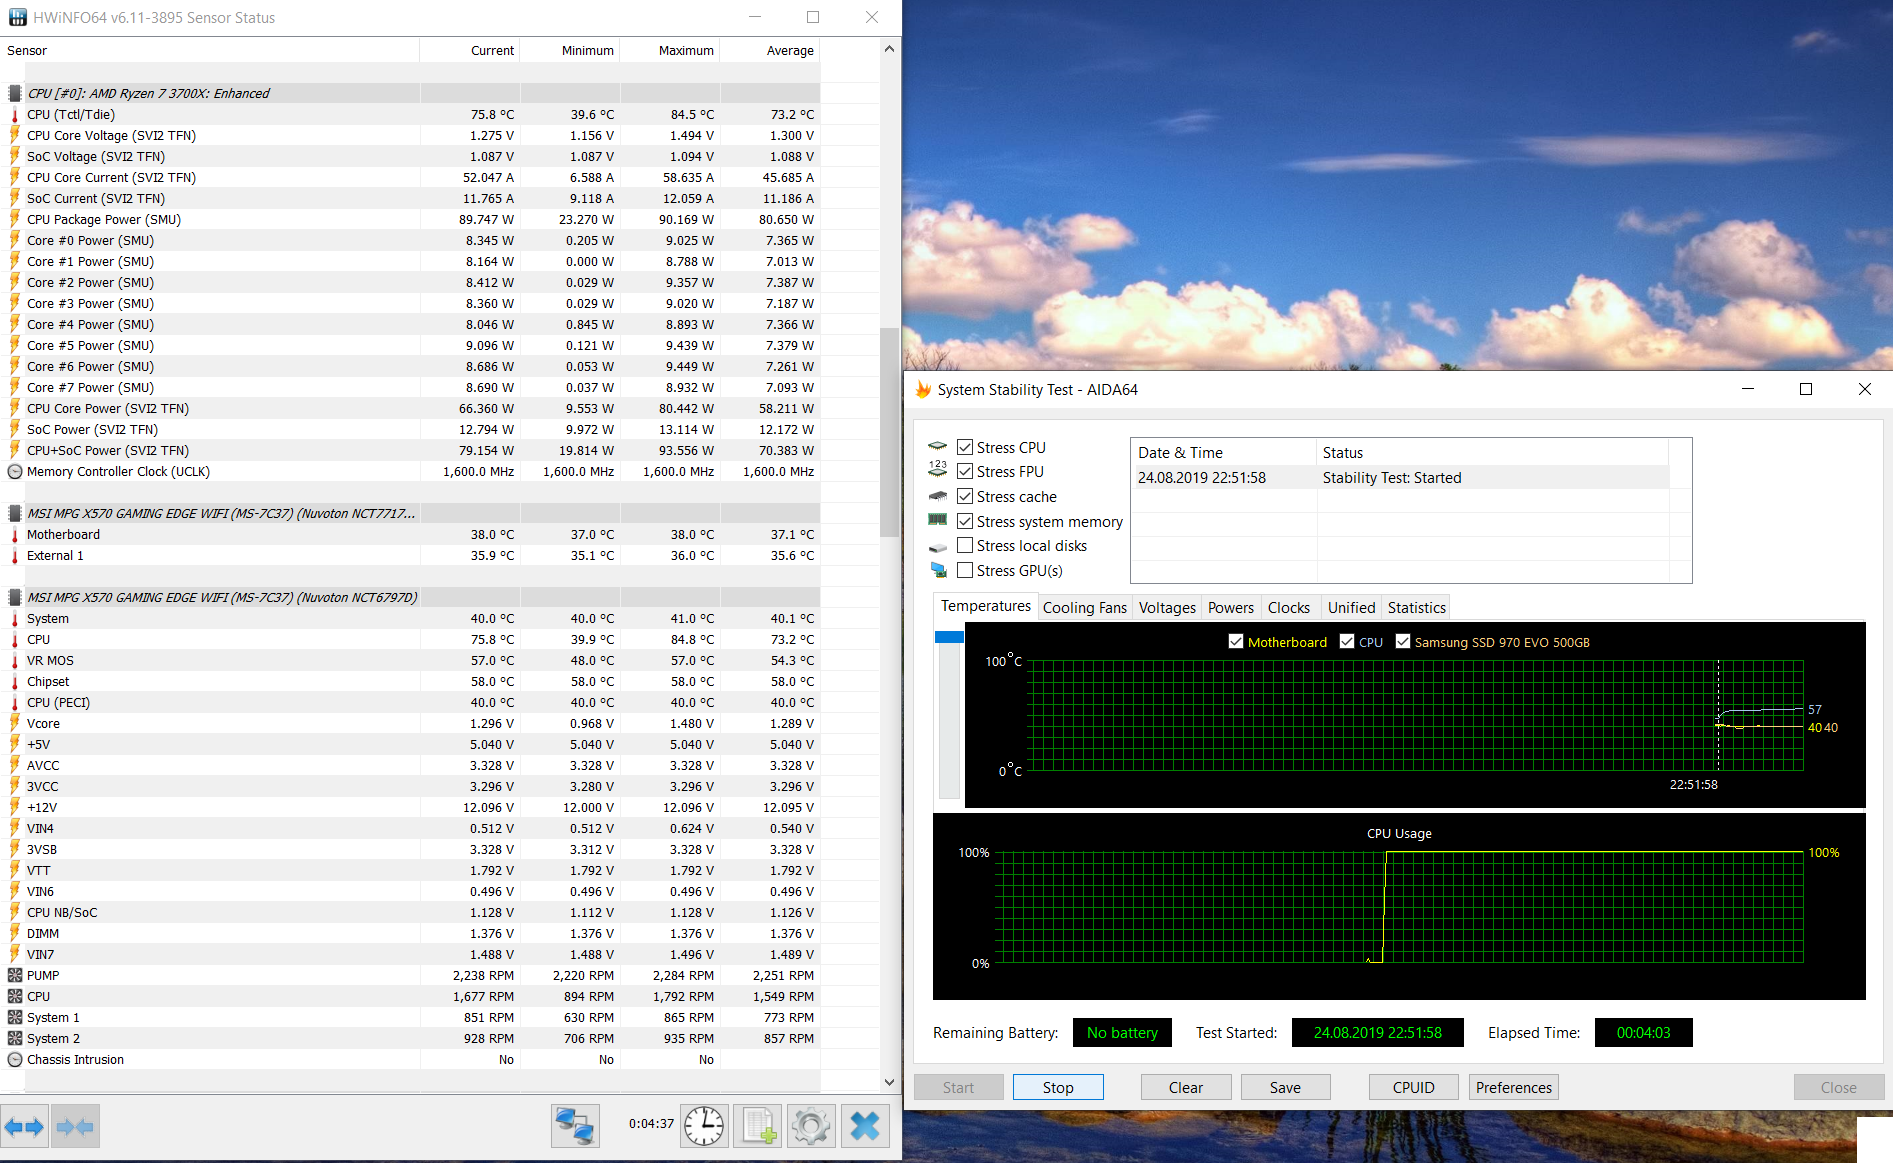Select the CPU (Tctl/Tdie) sensor row
The width and height of the screenshot is (1893, 1163).
(410, 114)
